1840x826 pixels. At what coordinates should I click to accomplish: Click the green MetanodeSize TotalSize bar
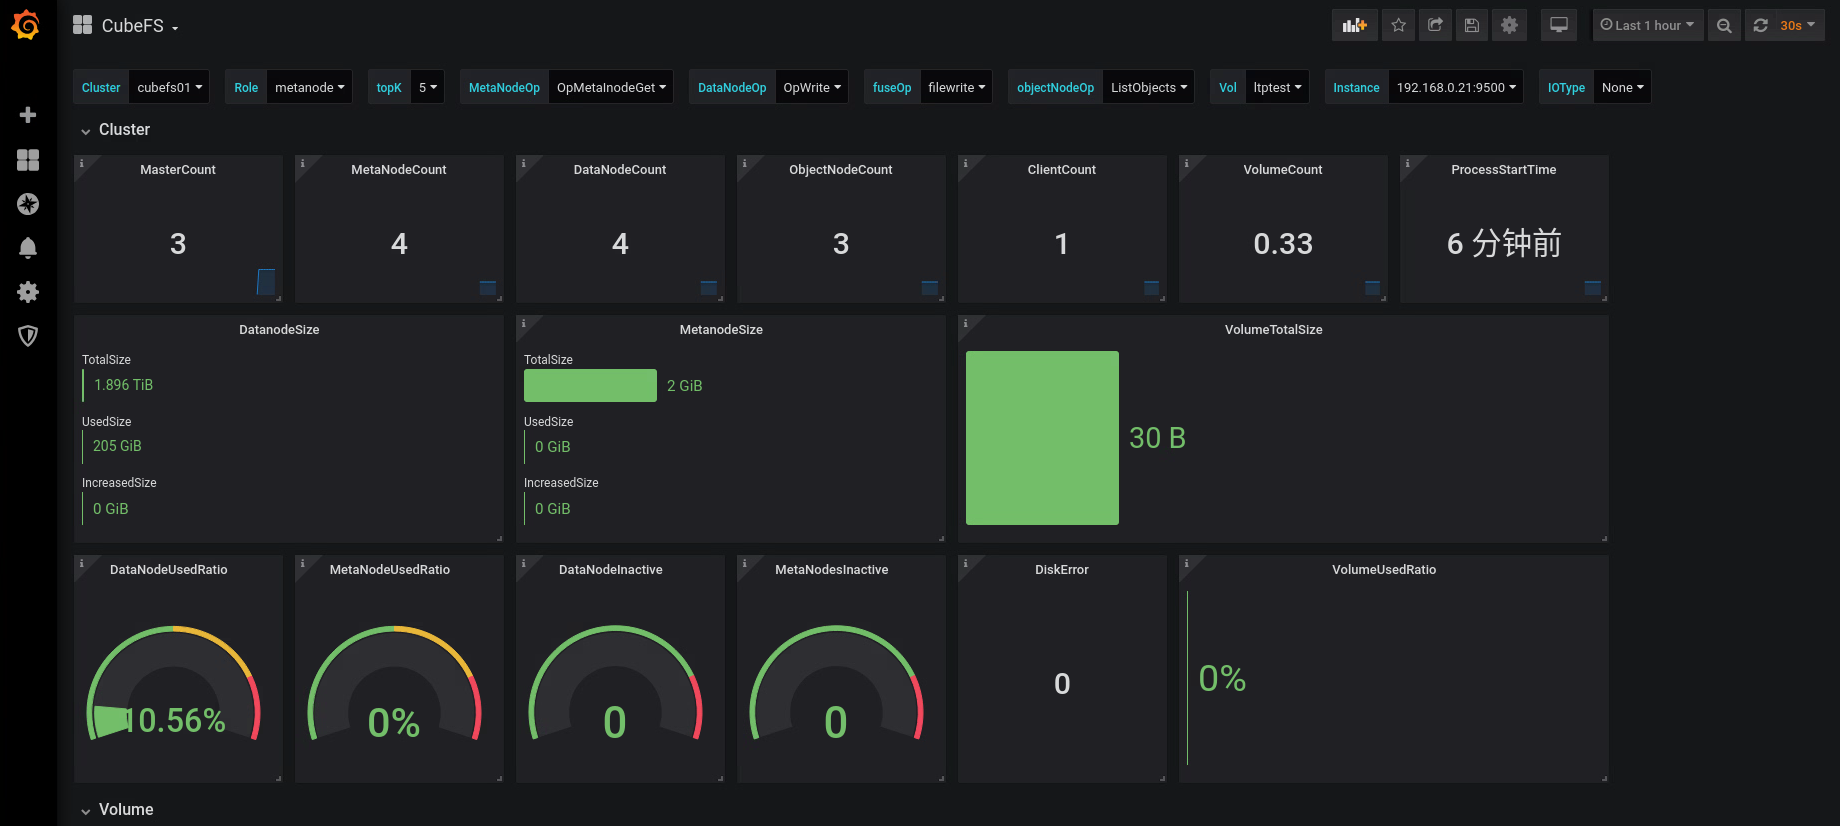pos(590,386)
